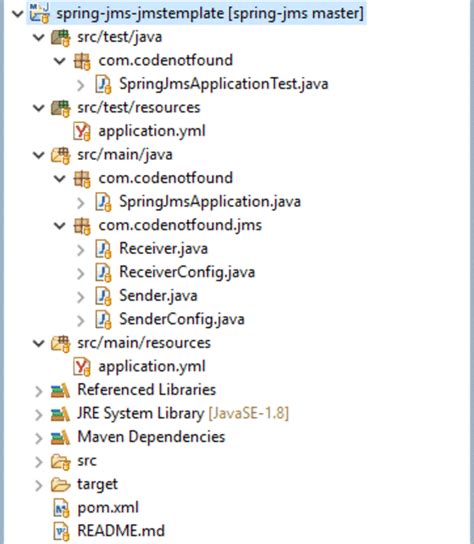Collapse the src/test/resources folder

click(39, 108)
